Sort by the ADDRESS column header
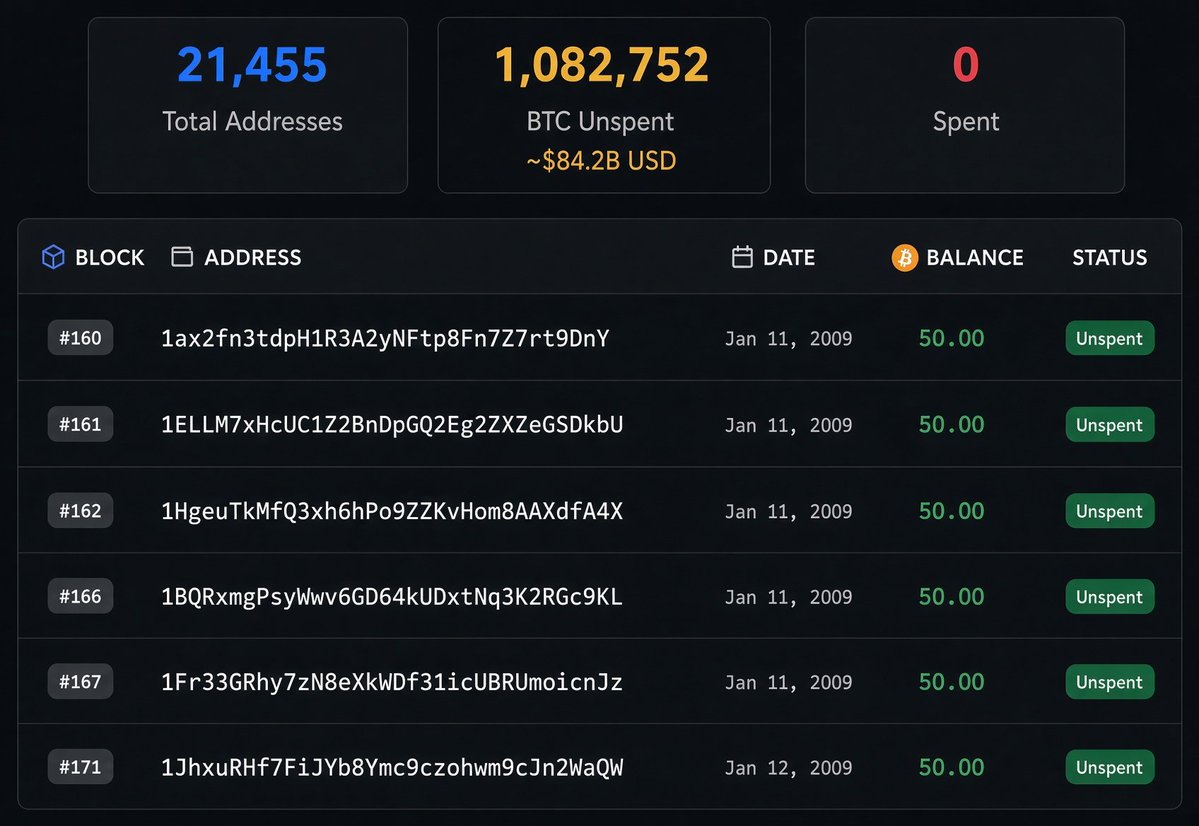This screenshot has height=826, width=1199. point(252,258)
